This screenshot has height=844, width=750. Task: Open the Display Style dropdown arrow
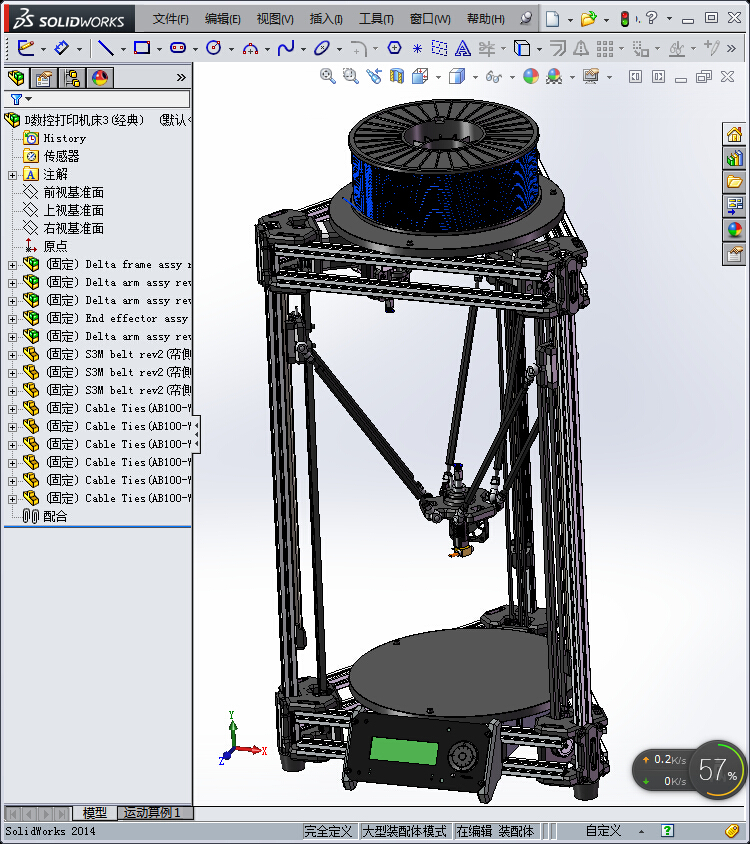point(475,78)
